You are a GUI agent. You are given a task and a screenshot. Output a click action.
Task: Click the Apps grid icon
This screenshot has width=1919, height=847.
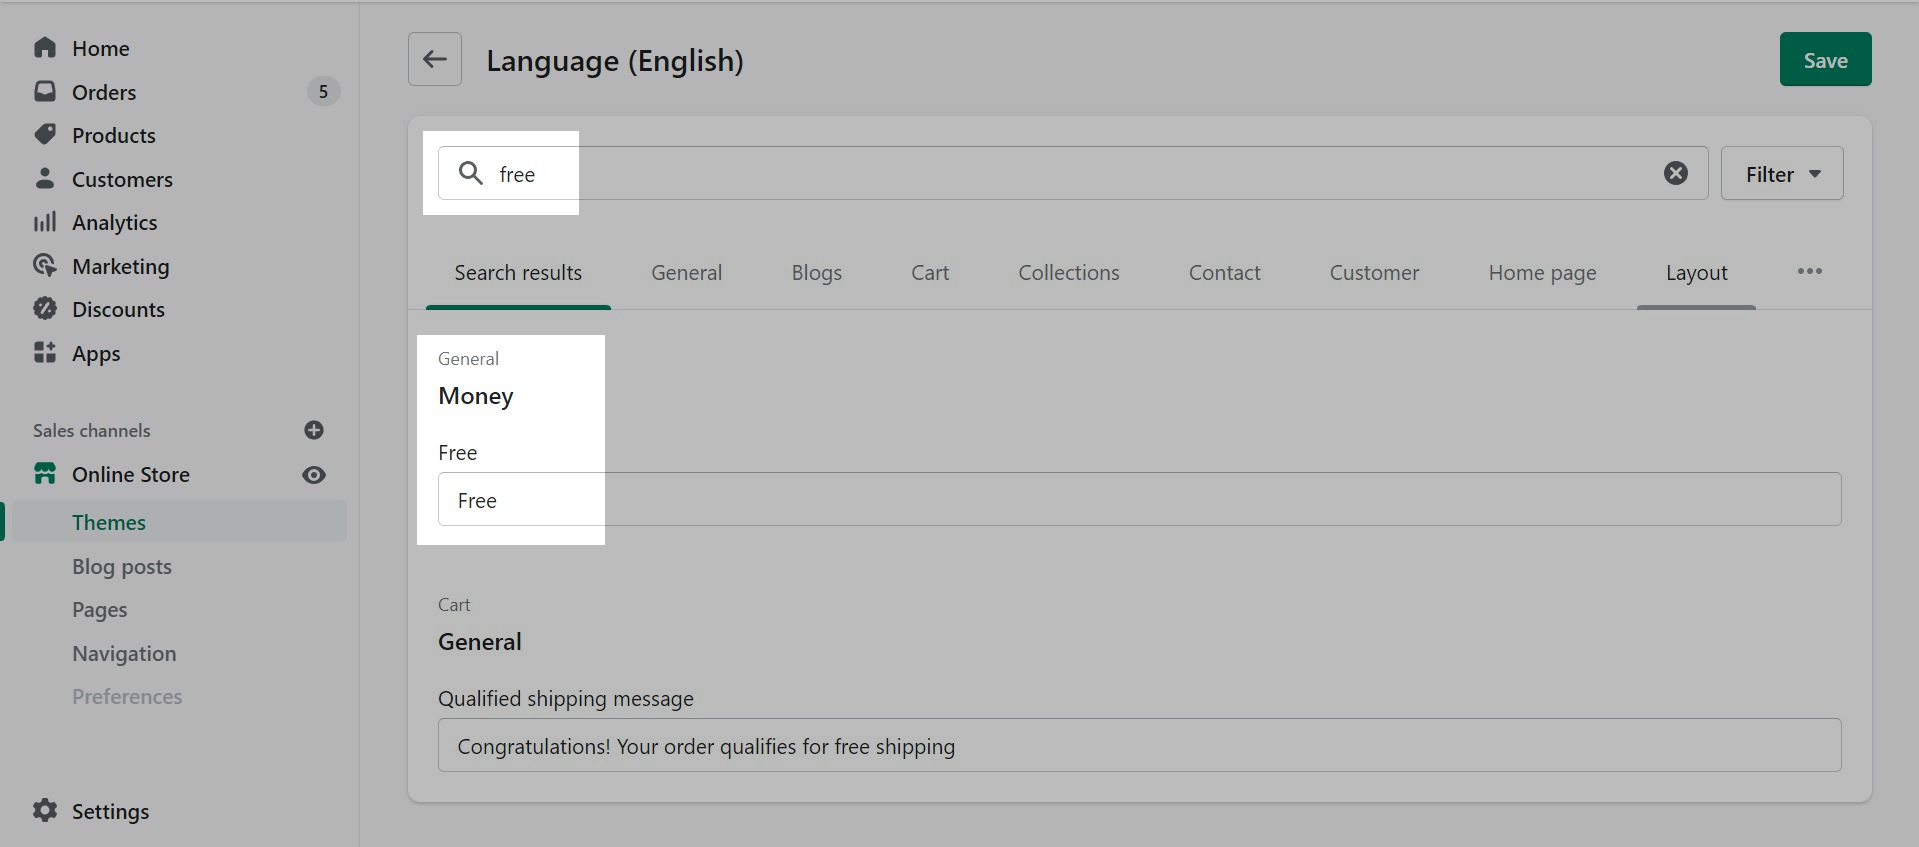tap(45, 353)
